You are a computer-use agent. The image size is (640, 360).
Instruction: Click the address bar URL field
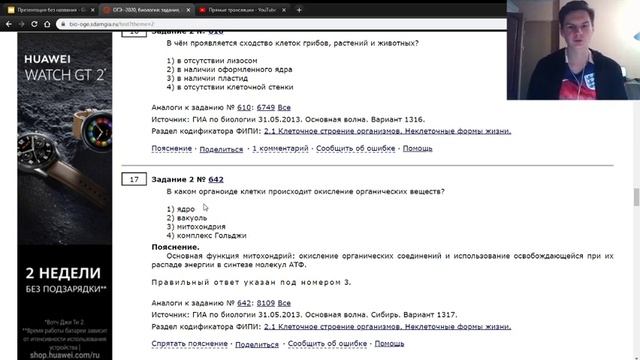282,24
